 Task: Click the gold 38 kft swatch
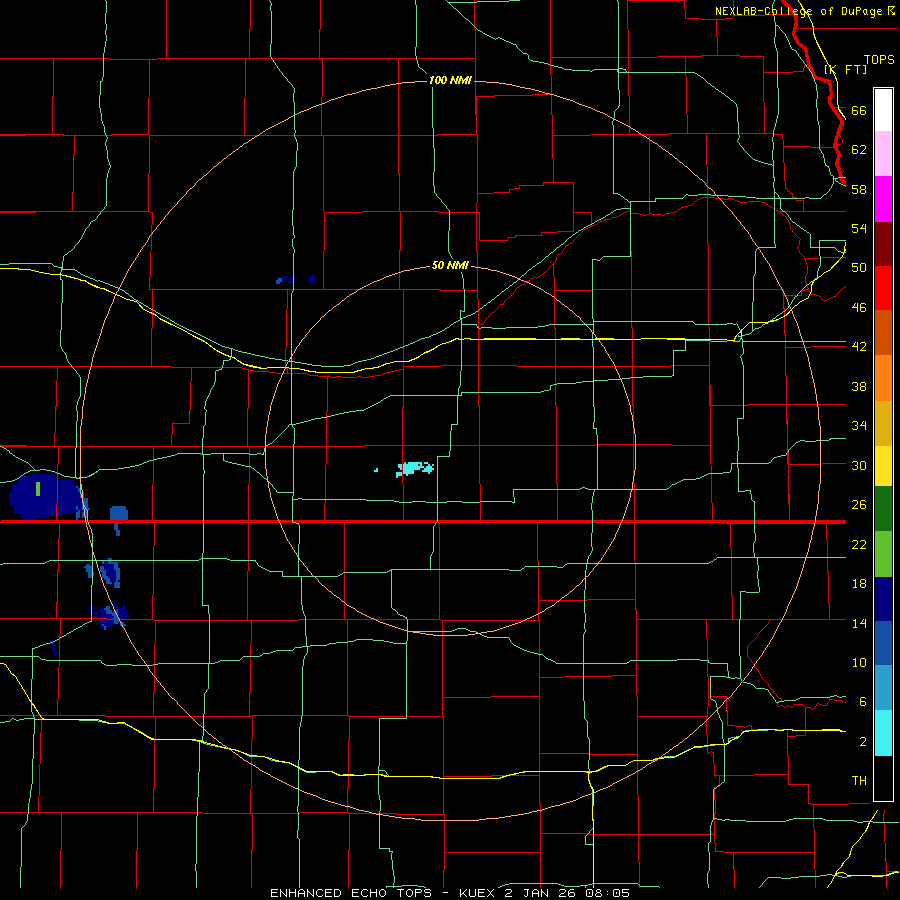(883, 423)
